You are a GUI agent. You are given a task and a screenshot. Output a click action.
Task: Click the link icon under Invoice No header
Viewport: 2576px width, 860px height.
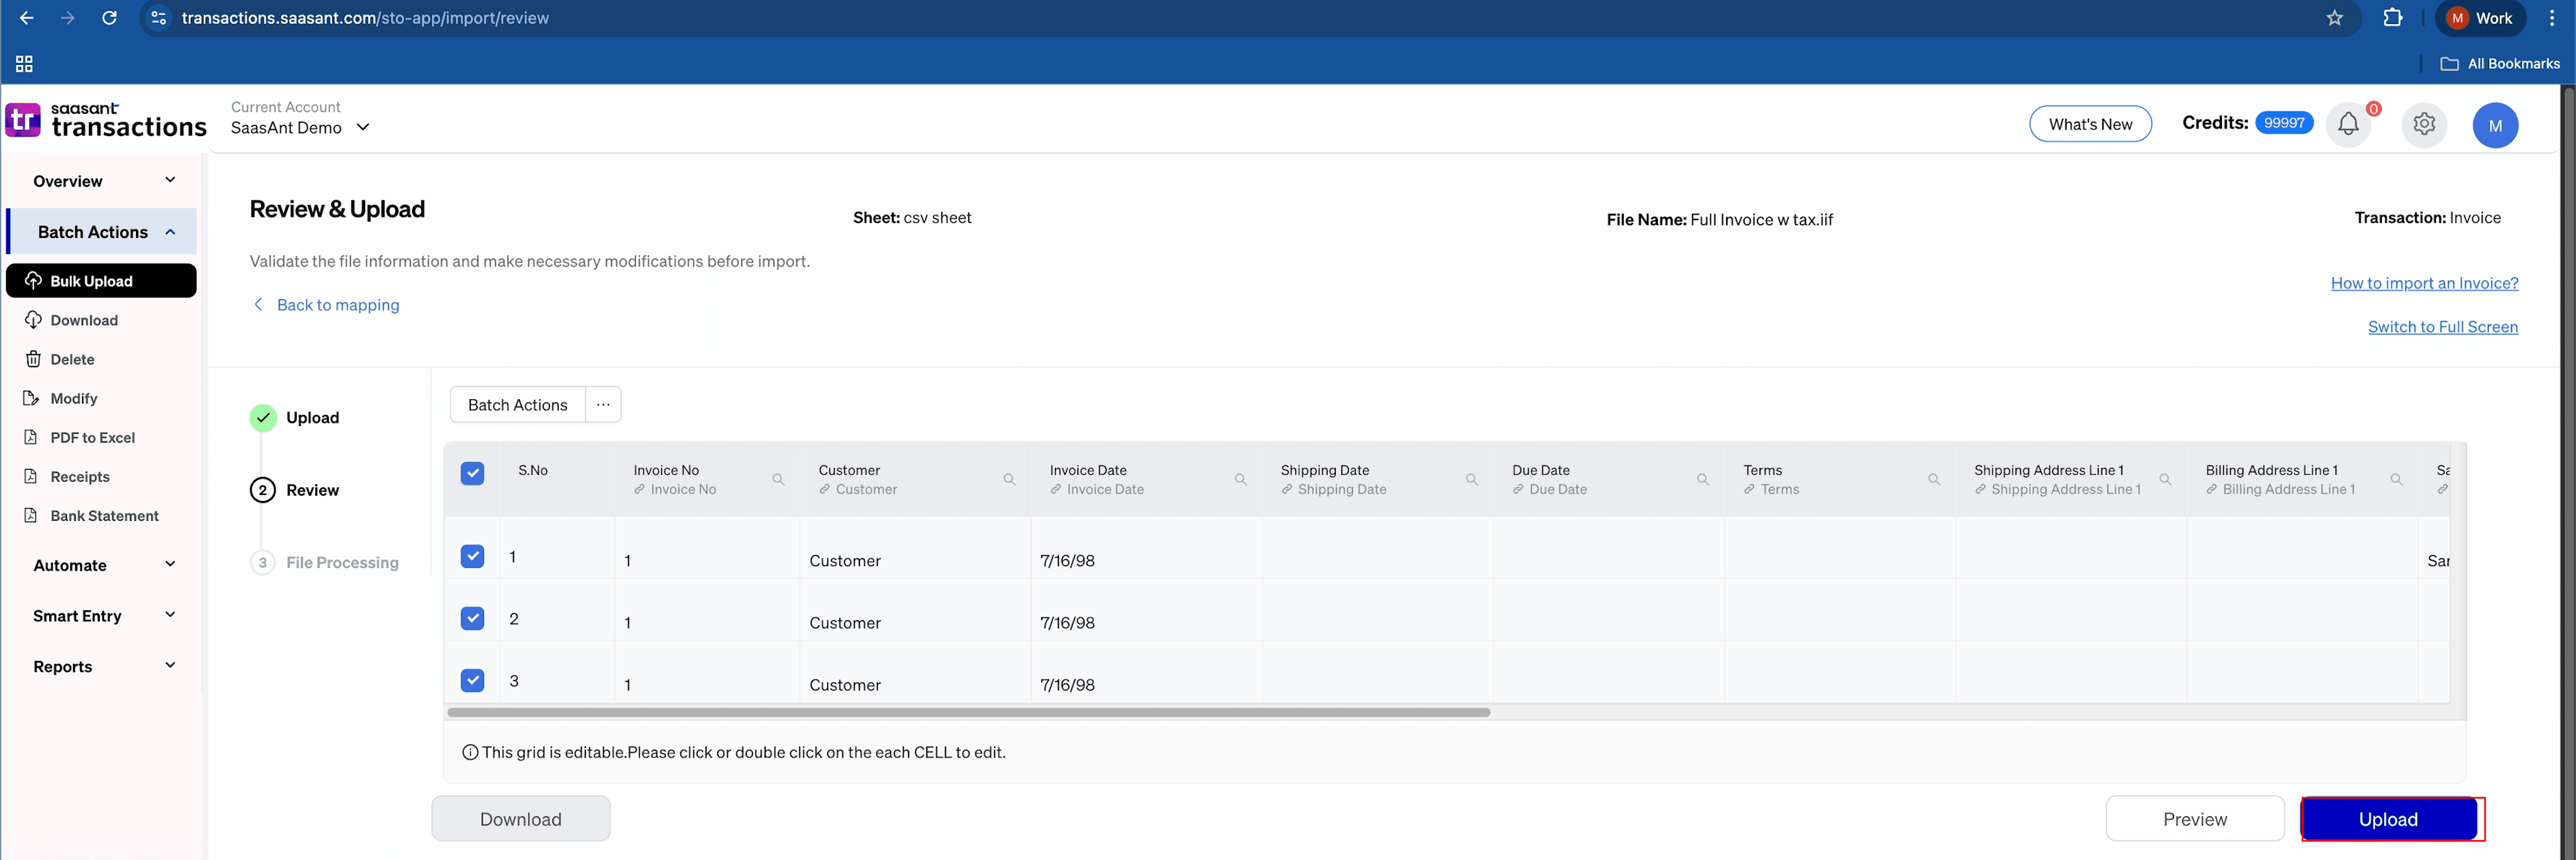point(639,490)
